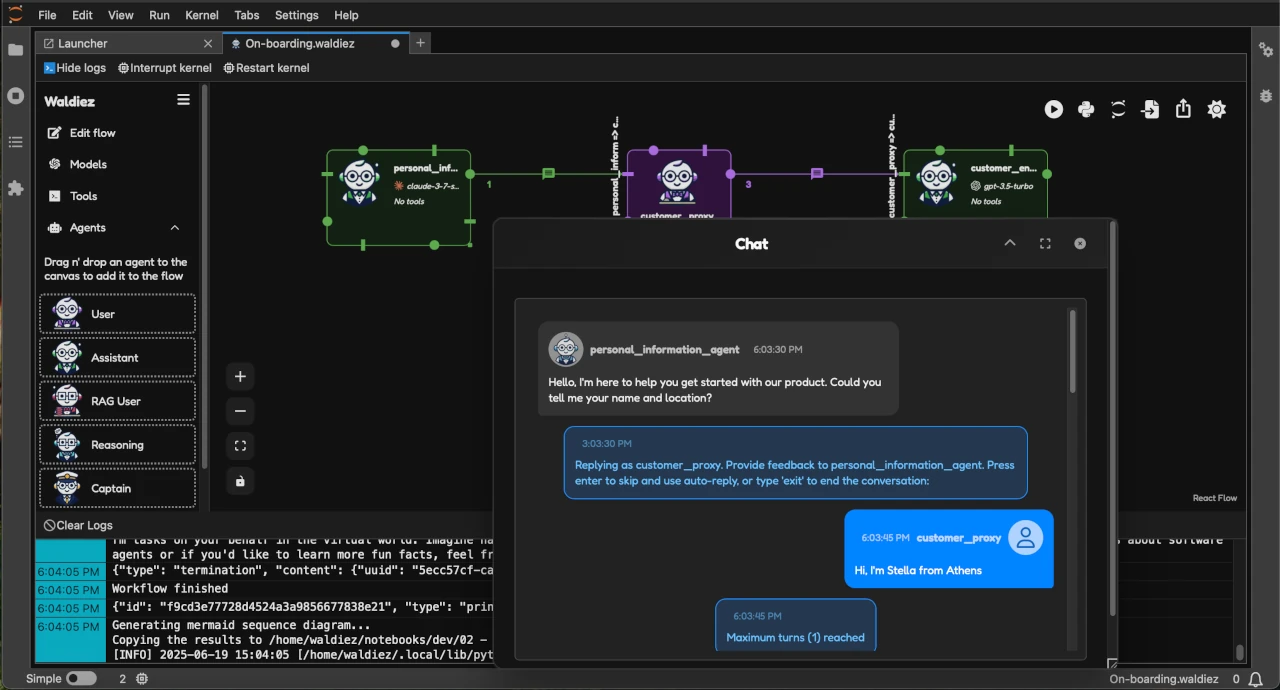Export the flow to Python via Python icon
1280x690 pixels.
pos(1086,109)
